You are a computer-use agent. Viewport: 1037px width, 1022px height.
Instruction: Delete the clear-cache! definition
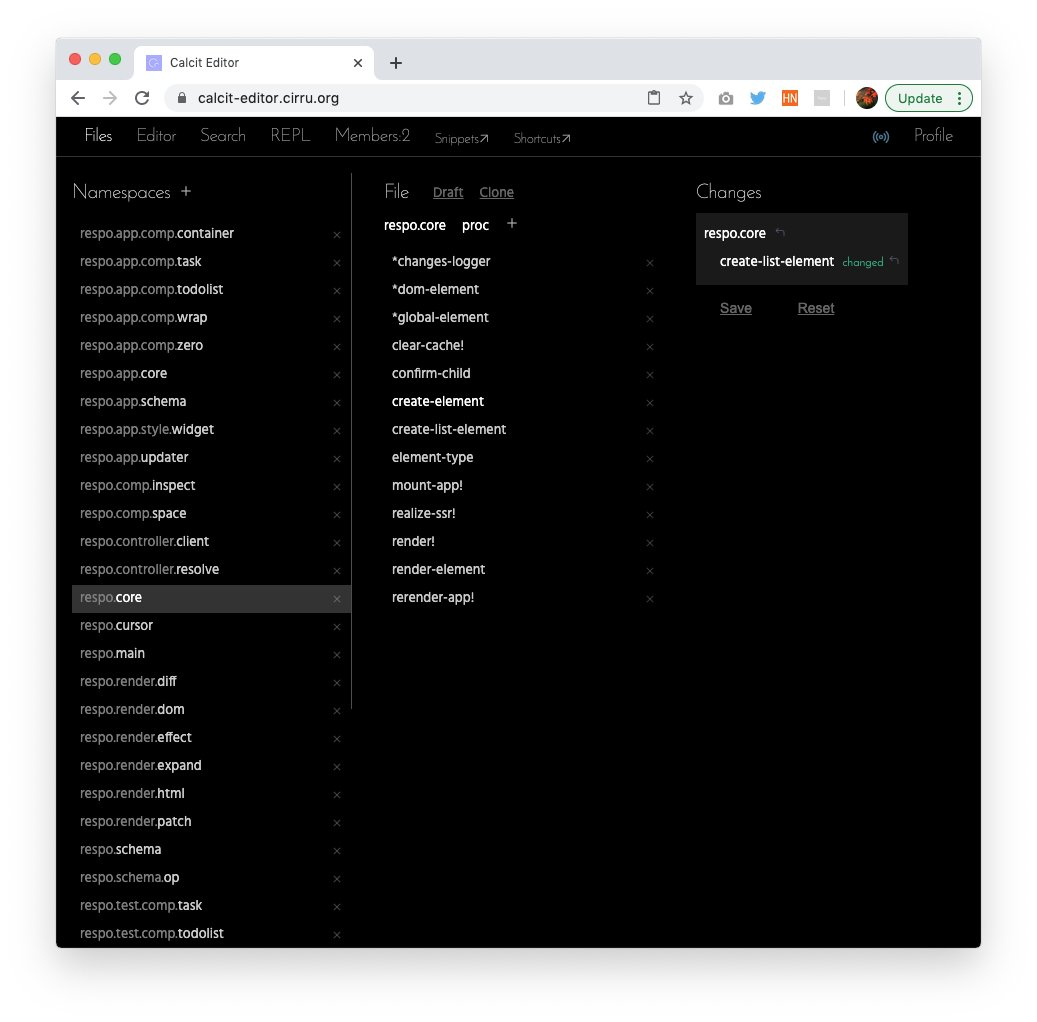pos(649,347)
